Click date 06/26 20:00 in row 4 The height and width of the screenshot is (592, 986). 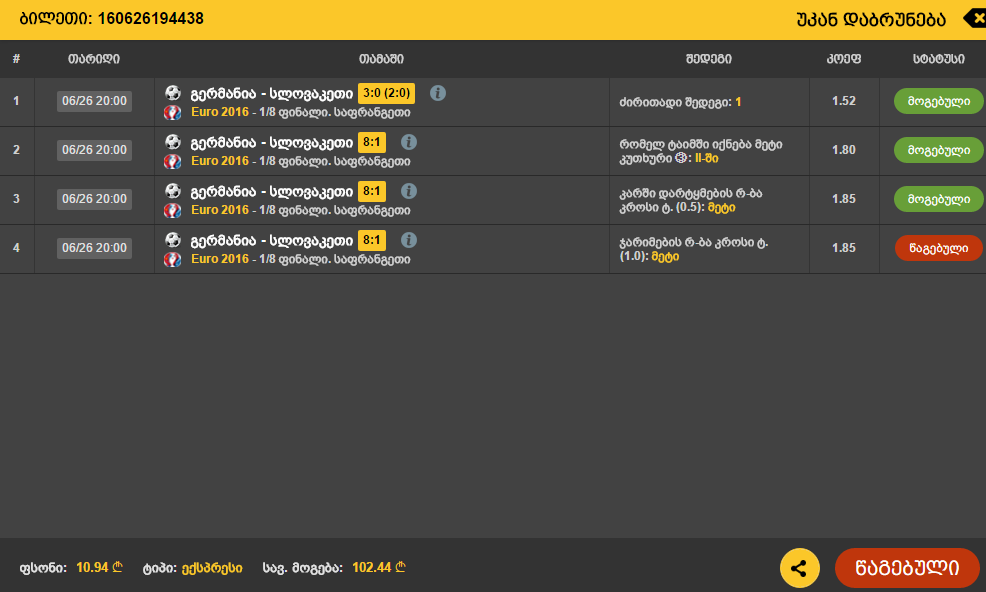point(94,249)
